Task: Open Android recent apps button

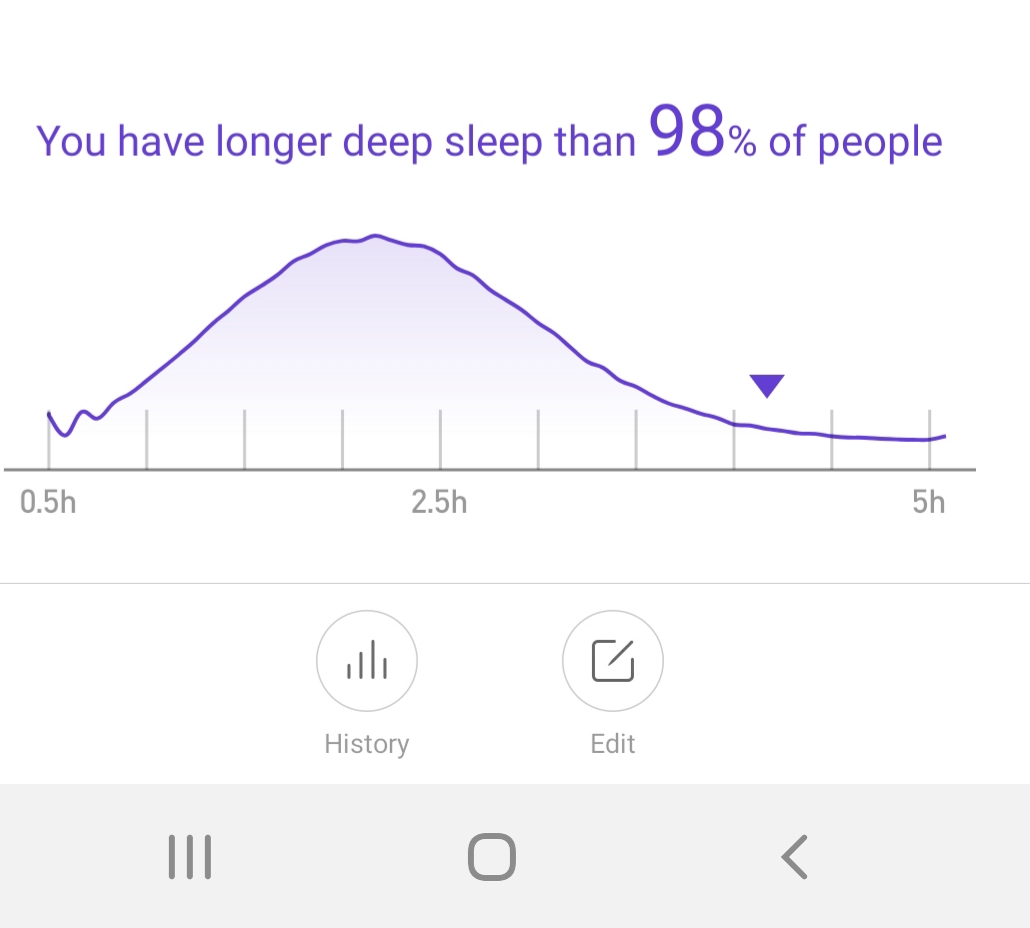Action: (190, 856)
